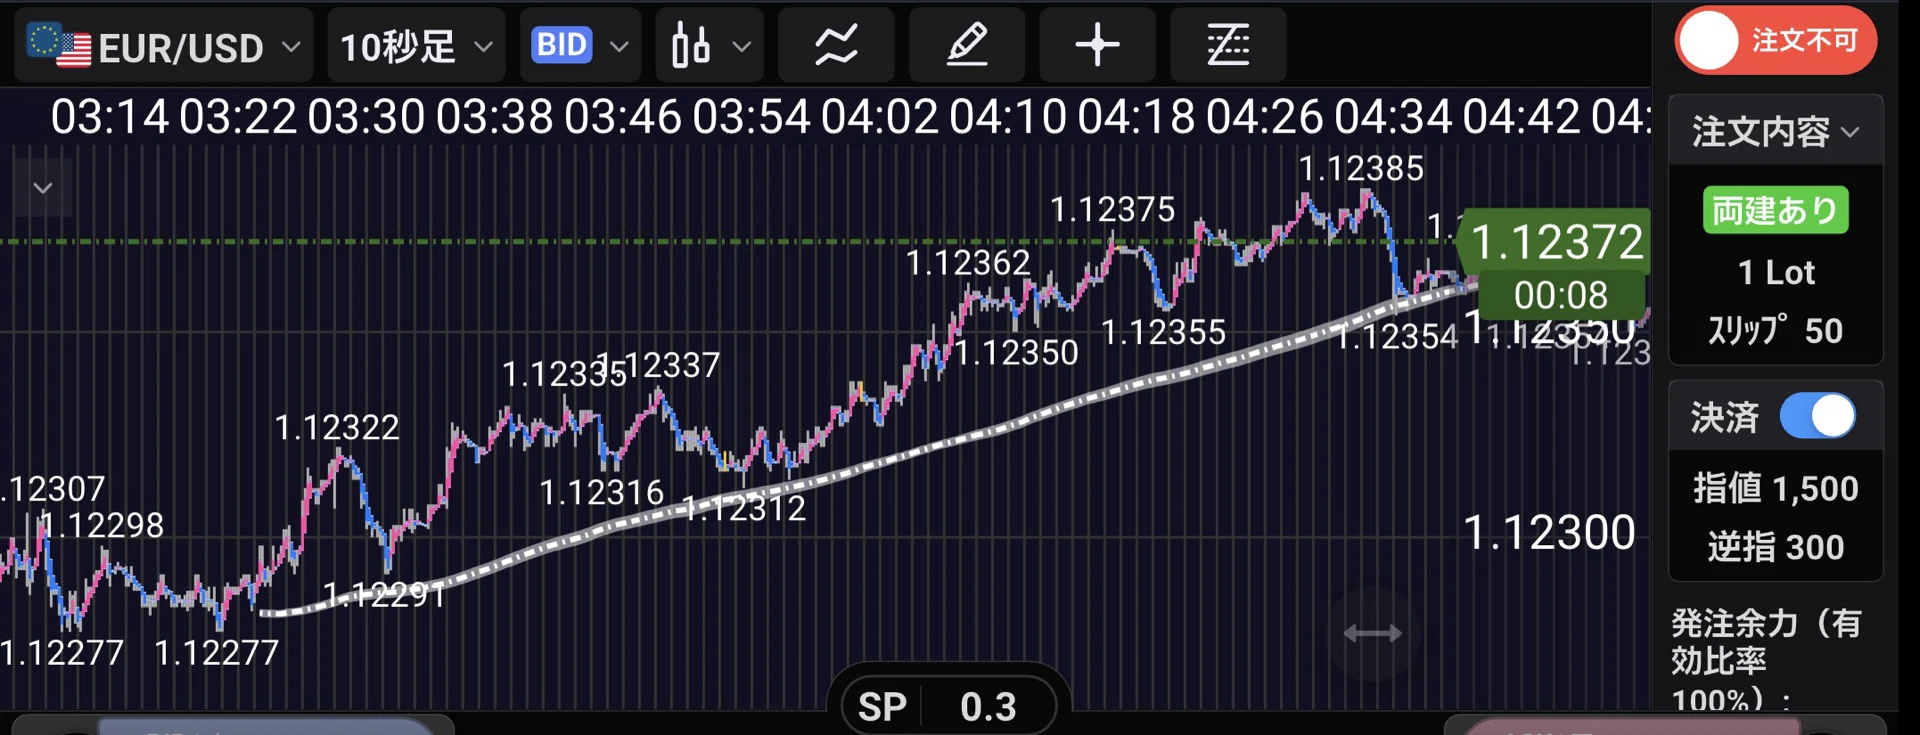The height and width of the screenshot is (735, 1920).
Task: Expand the 注文内容 order details
Action: [1776, 131]
